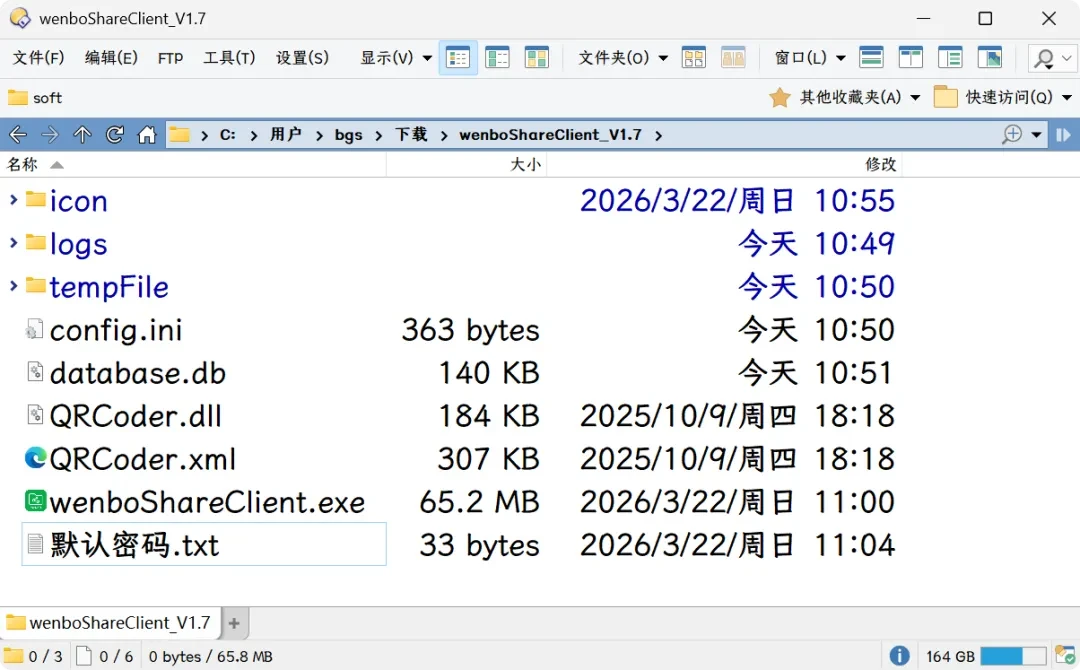This screenshot has height=670, width=1080.
Task: Select the thumbnails view icon
Action: click(x=537, y=58)
